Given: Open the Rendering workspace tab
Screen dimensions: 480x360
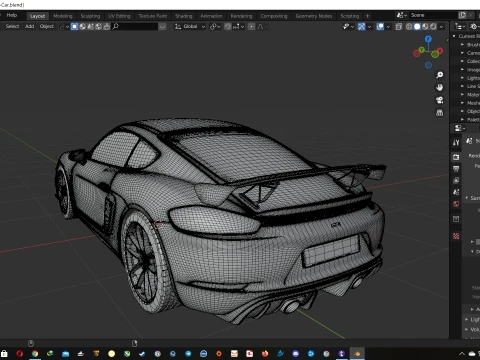Looking at the screenshot, I should pos(241,16).
